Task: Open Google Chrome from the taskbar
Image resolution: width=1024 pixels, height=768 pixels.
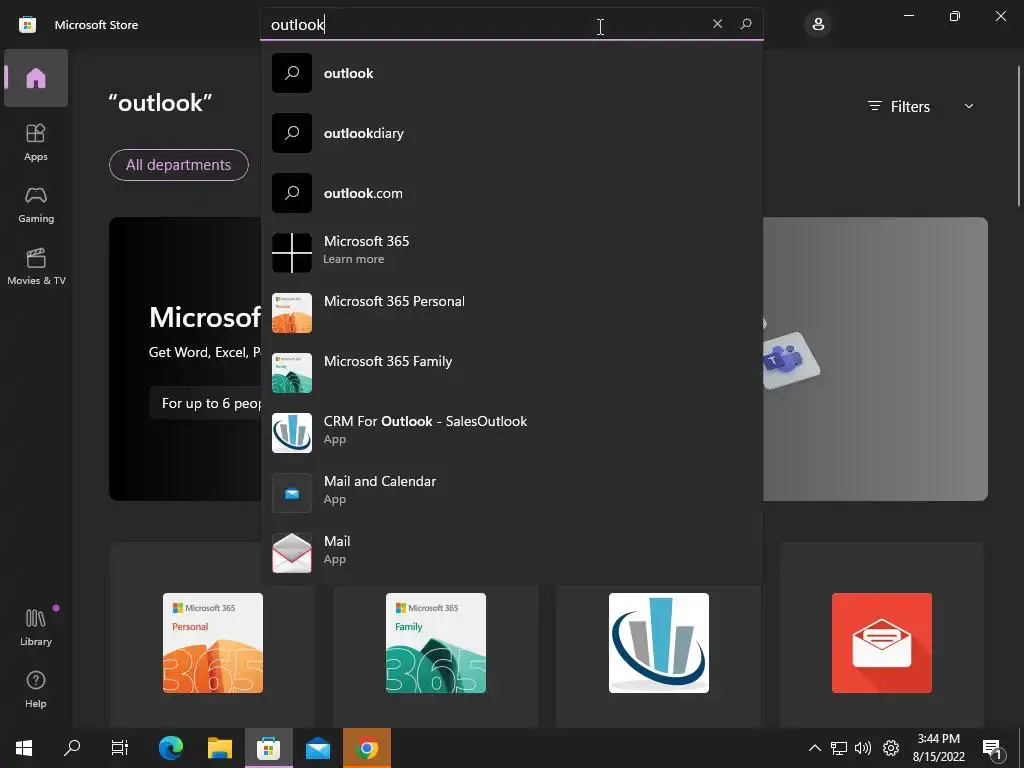Action: click(367, 748)
